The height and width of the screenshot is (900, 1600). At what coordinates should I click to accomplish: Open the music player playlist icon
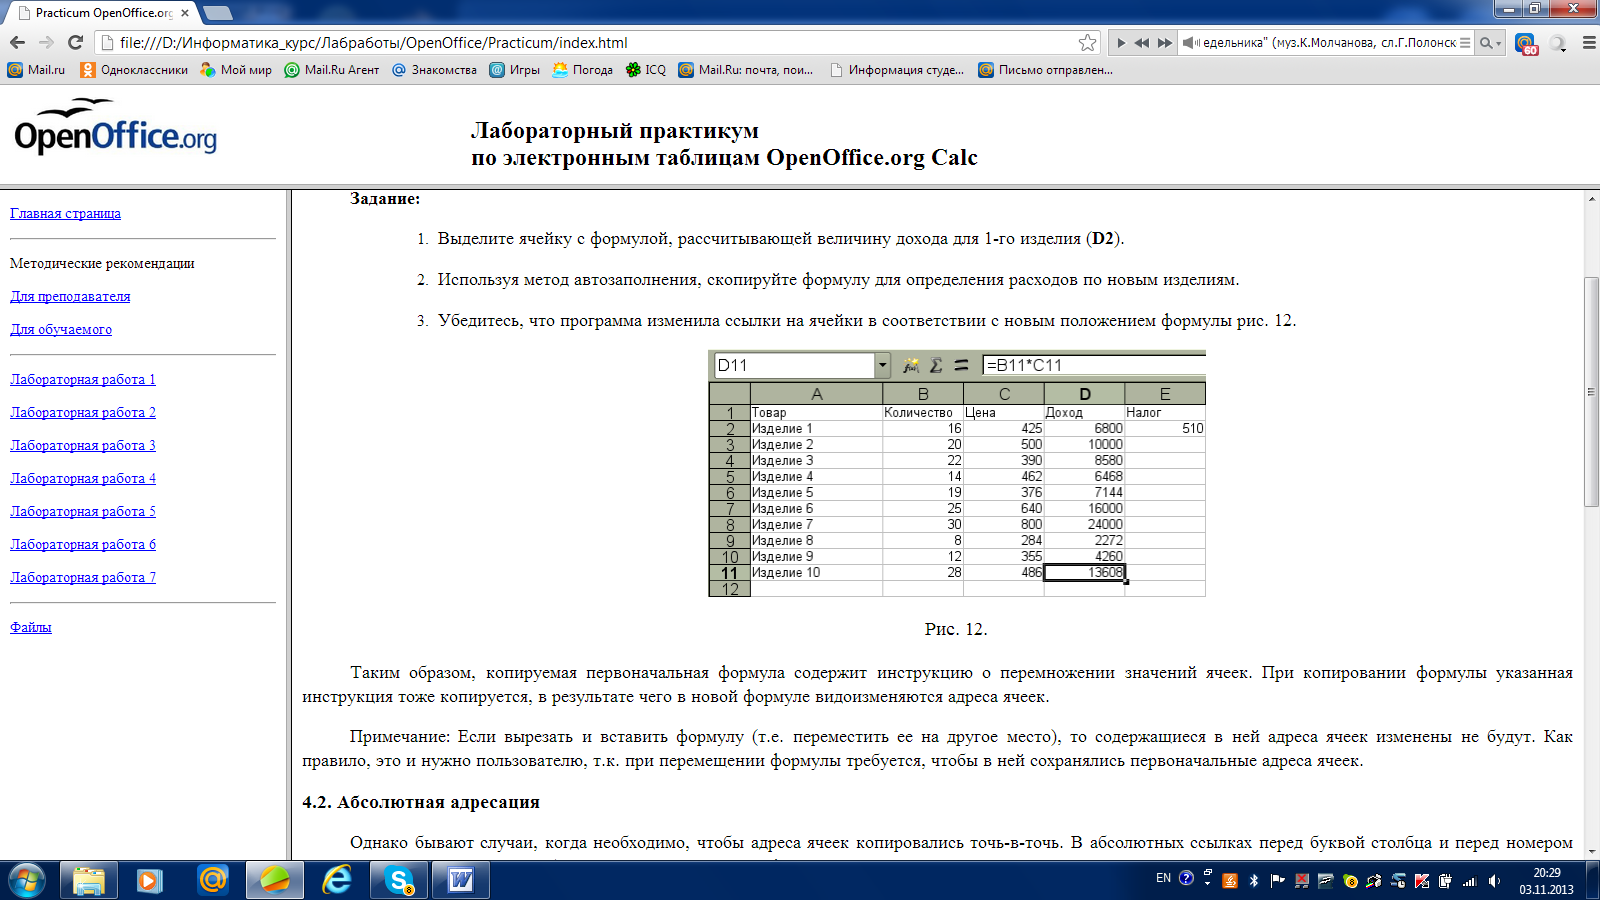(x=1465, y=43)
